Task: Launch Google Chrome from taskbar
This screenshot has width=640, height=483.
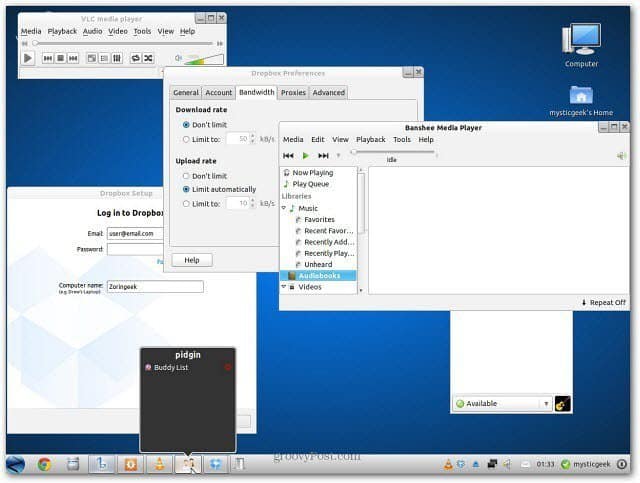Action: coord(44,465)
